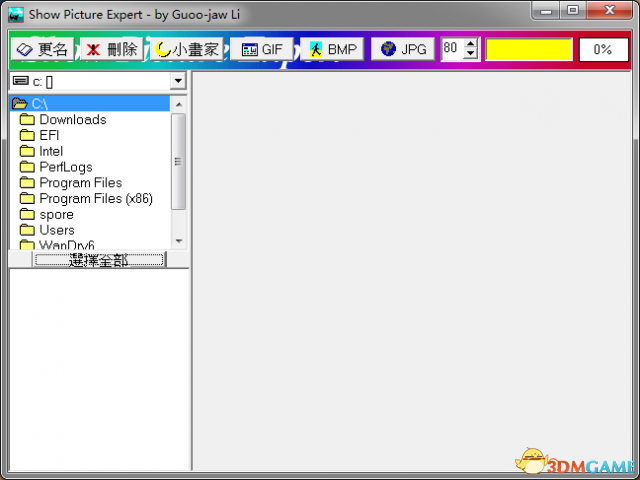Viewport: 640px width, 480px height.
Task: Maximize the Show Picture Expert window
Action: click(x=573, y=11)
